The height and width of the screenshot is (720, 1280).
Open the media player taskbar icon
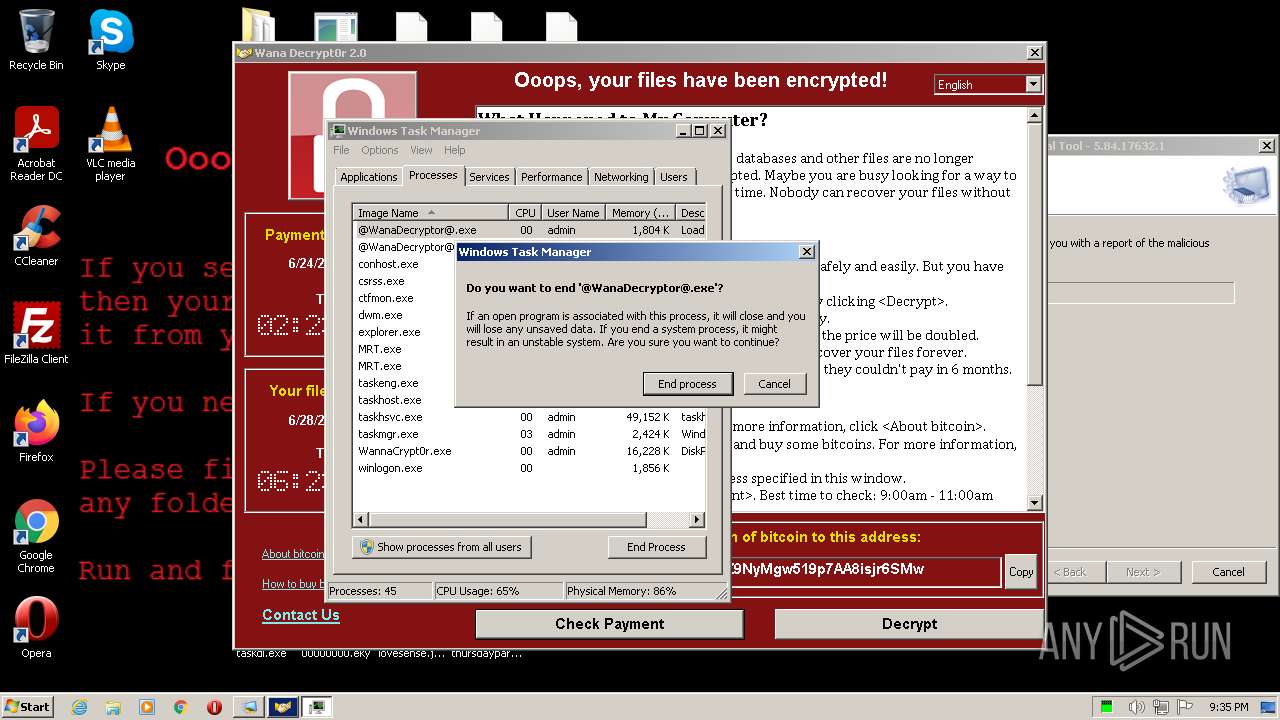(147, 707)
